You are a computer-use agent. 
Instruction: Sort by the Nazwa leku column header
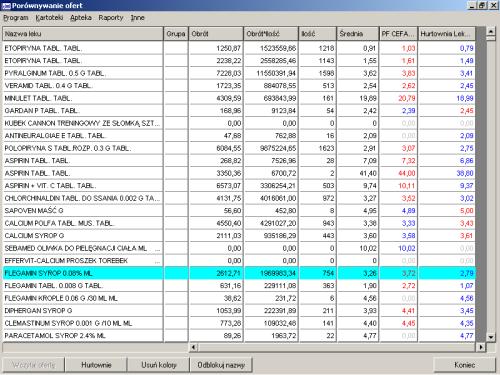pyautogui.click(x=83, y=34)
